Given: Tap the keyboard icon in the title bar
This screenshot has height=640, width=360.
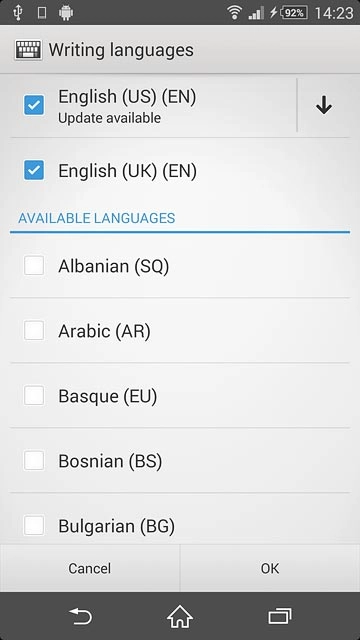Looking at the screenshot, I should click(28, 50).
